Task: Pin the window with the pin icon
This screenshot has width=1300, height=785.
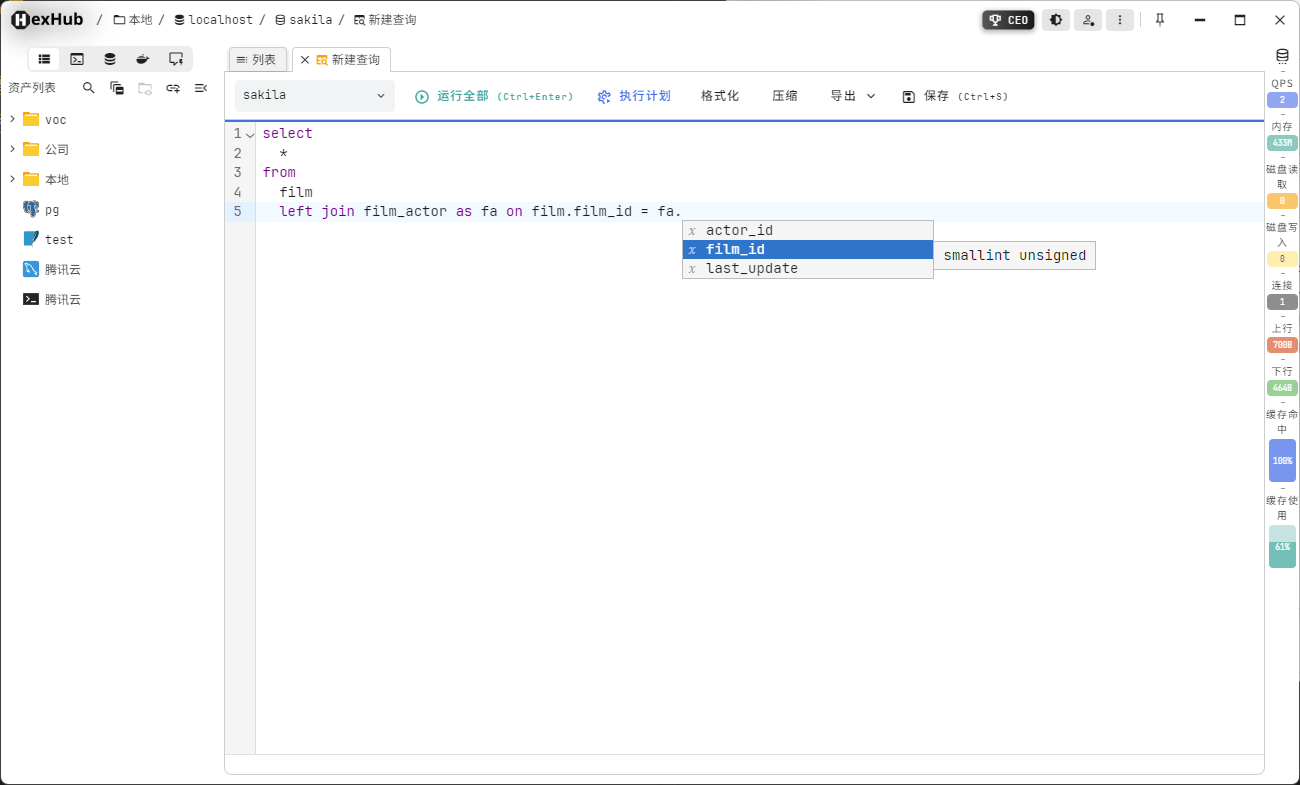Action: (x=1159, y=19)
